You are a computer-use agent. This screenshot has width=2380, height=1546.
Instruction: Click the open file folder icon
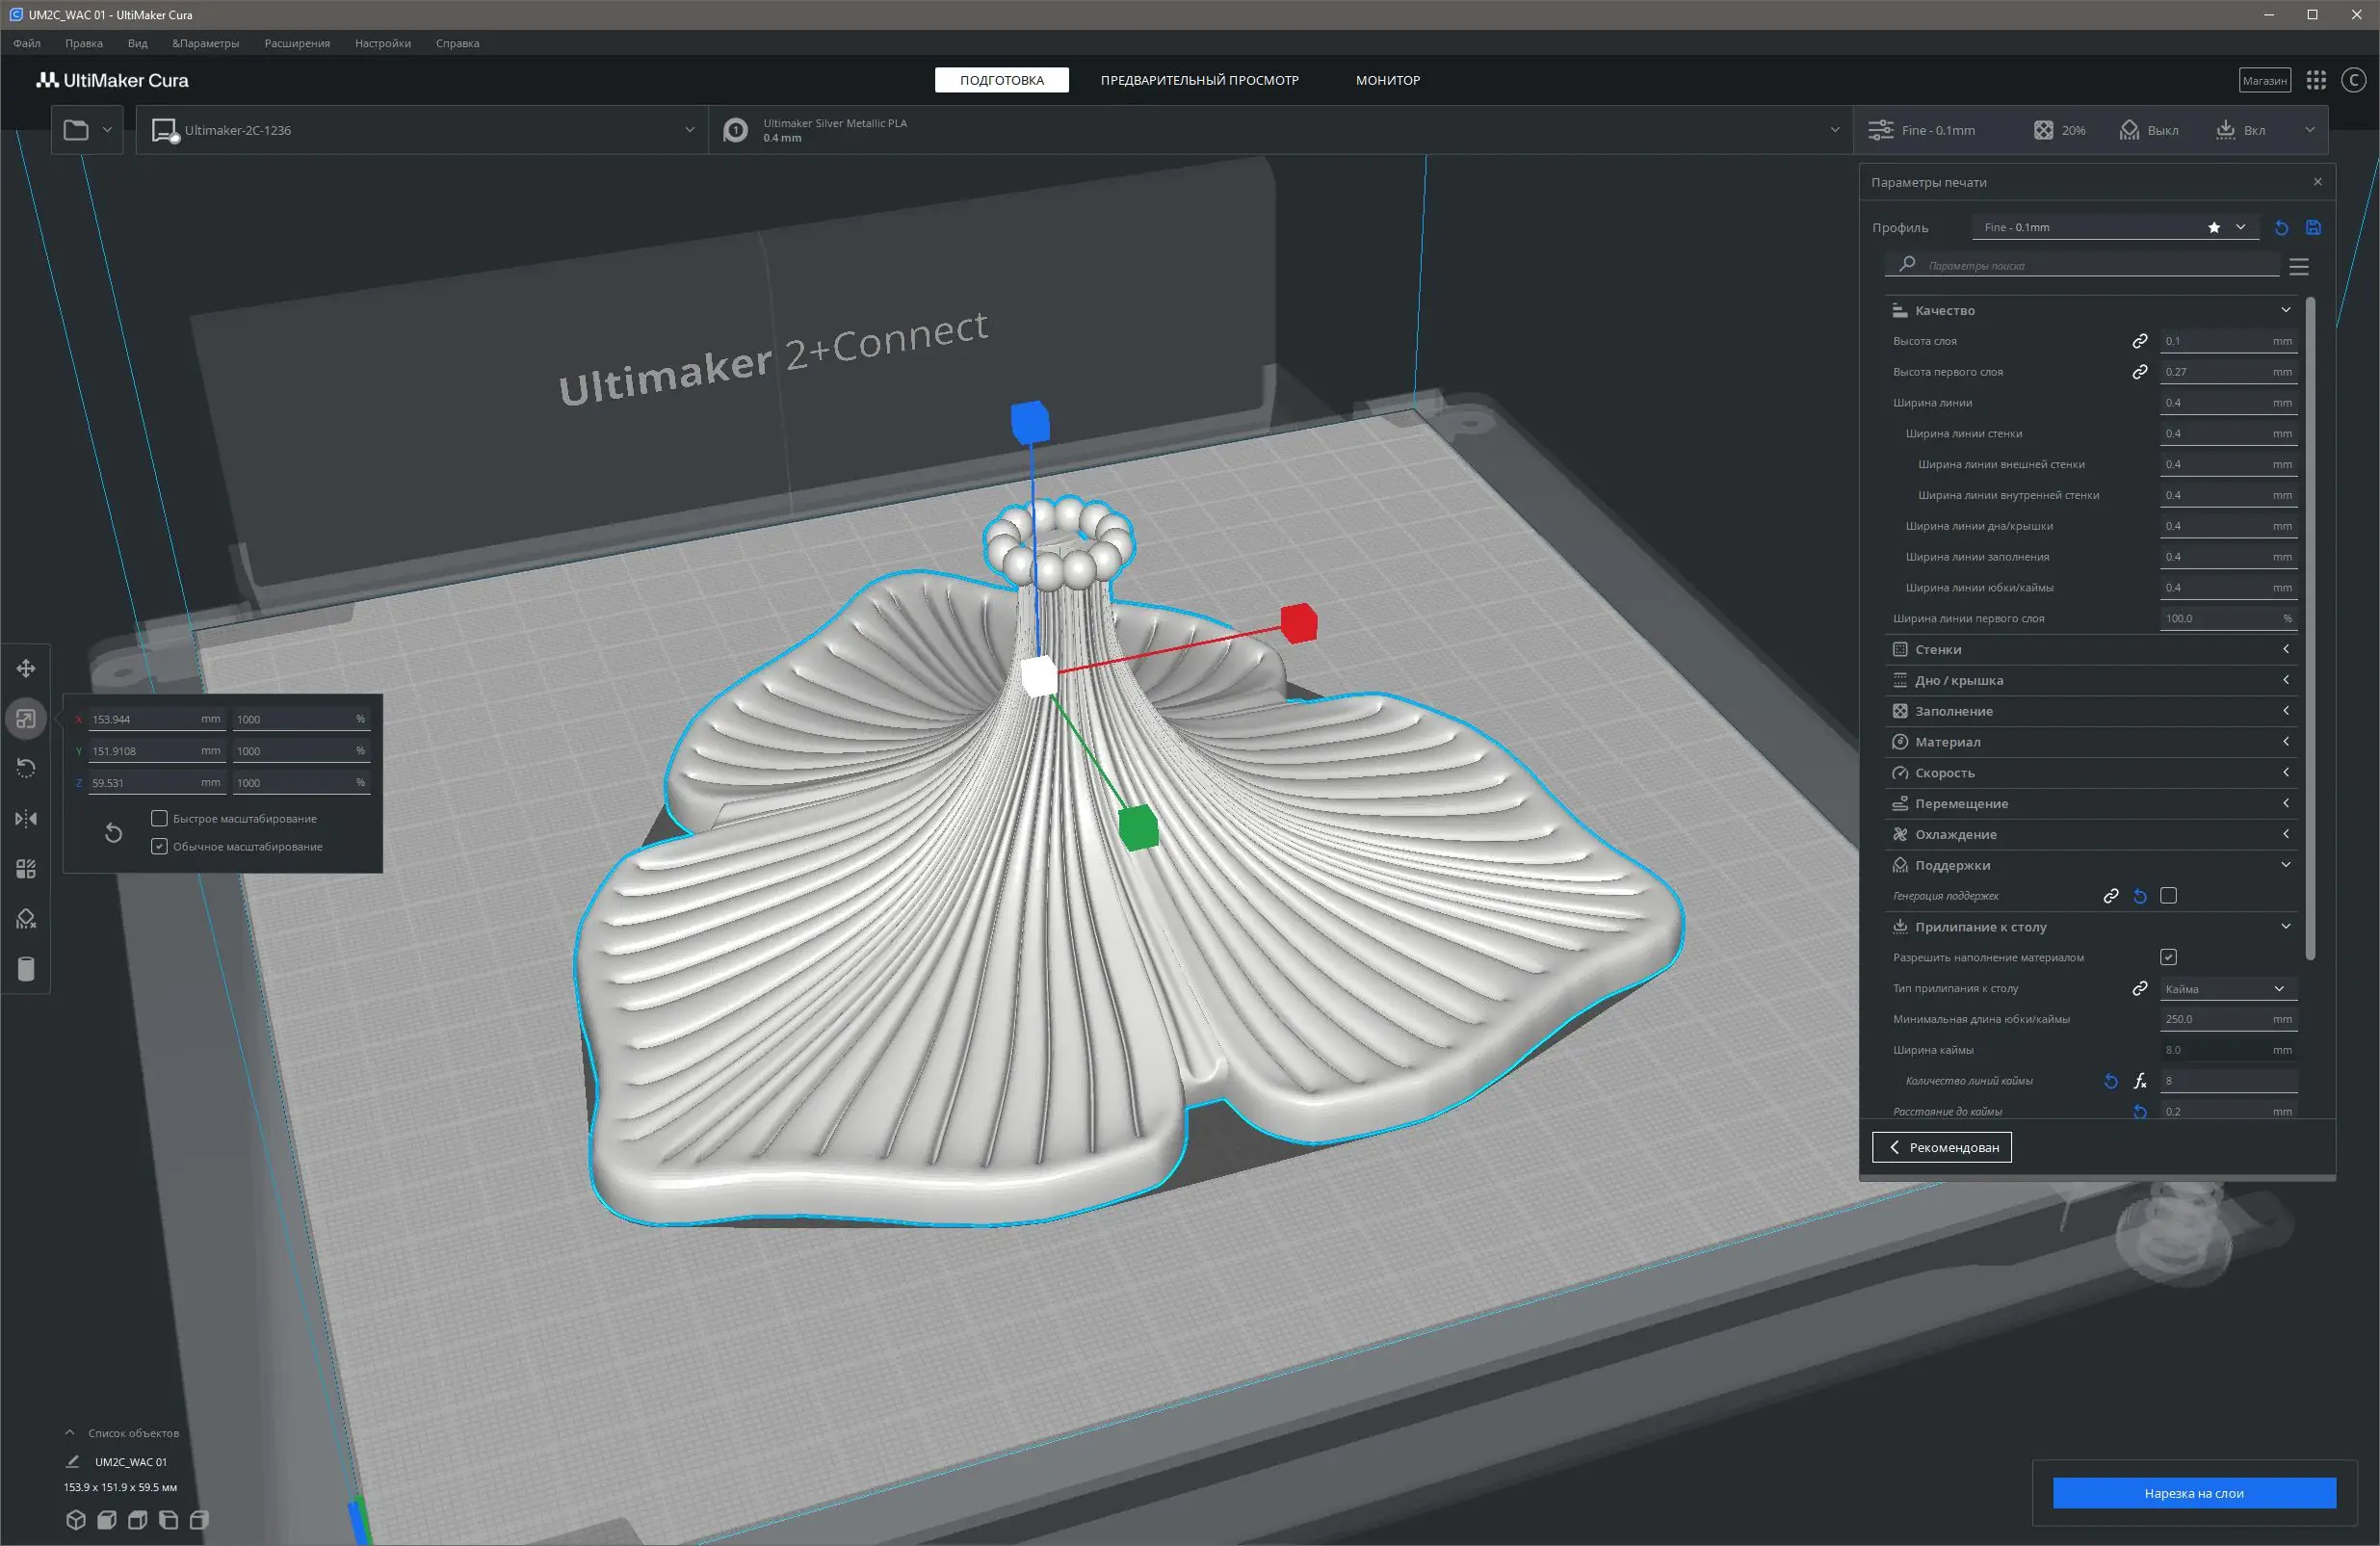click(76, 130)
